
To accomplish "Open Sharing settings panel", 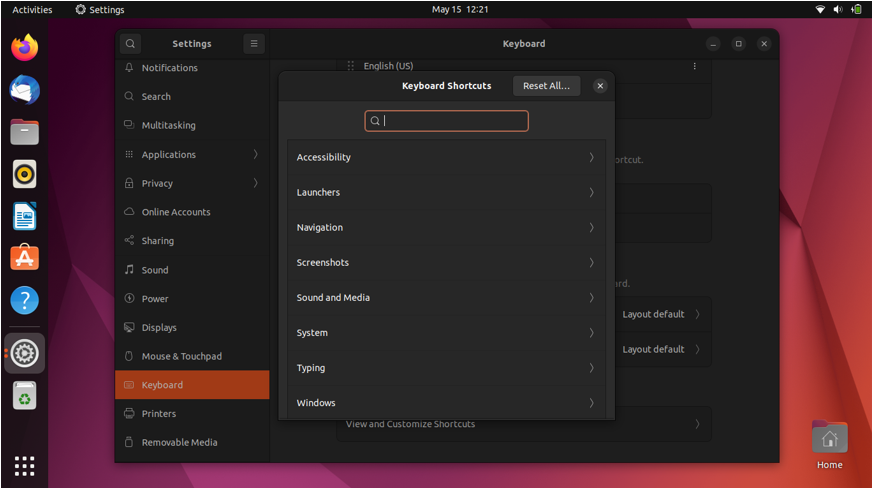I will pos(192,241).
